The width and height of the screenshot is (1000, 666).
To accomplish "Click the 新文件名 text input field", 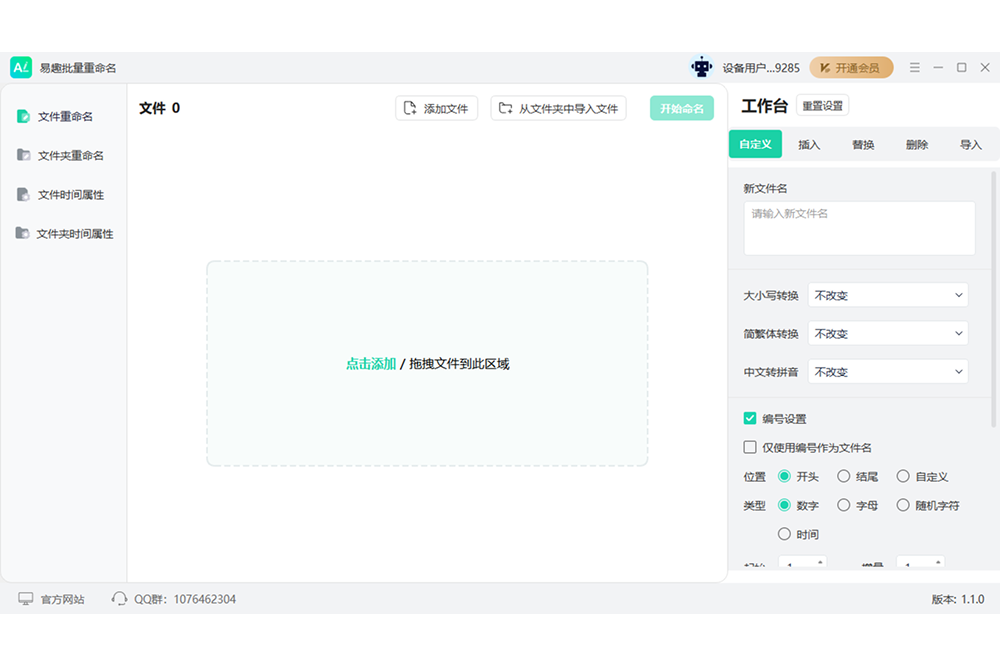I will tap(859, 228).
